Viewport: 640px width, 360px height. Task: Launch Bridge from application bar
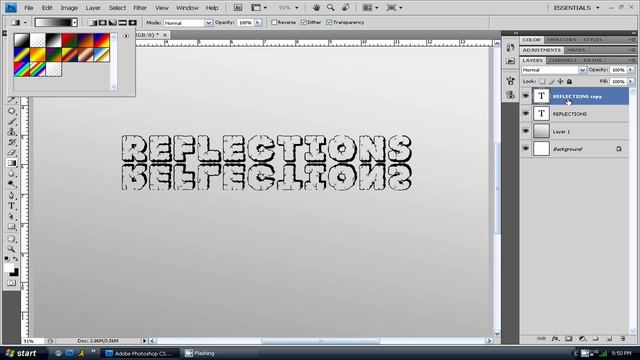click(238, 8)
